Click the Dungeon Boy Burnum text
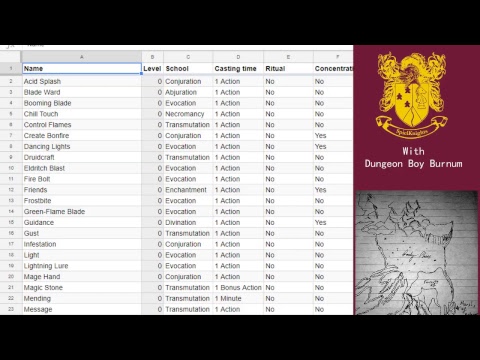The height and width of the screenshot is (360, 480). [413, 164]
